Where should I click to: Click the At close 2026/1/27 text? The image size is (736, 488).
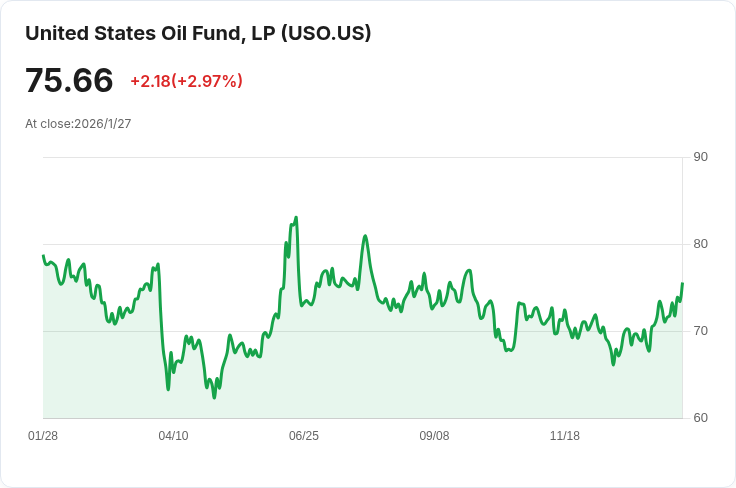tap(78, 124)
